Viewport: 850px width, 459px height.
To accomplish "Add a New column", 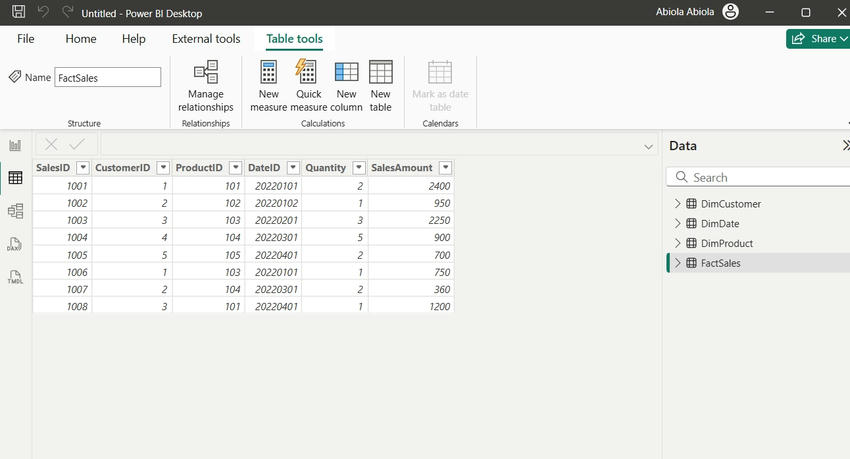I will (x=346, y=86).
